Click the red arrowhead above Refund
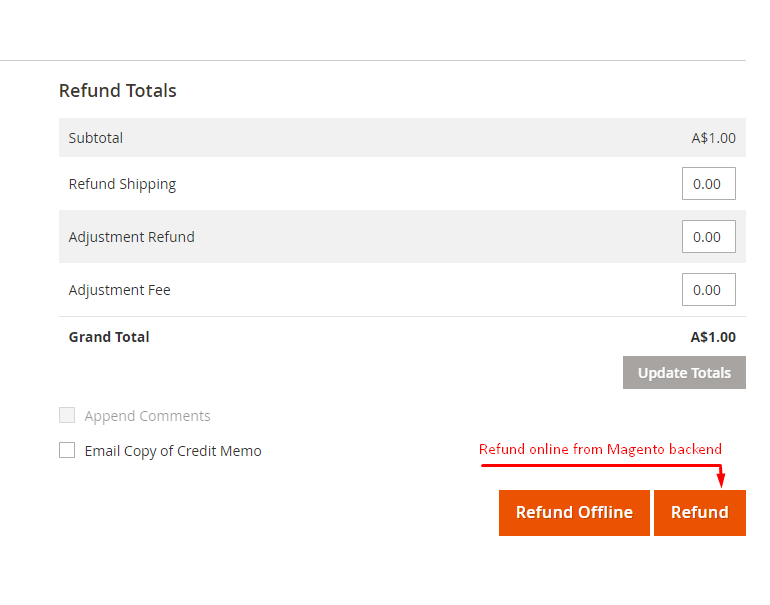The width and height of the screenshot is (770, 605). point(721,481)
